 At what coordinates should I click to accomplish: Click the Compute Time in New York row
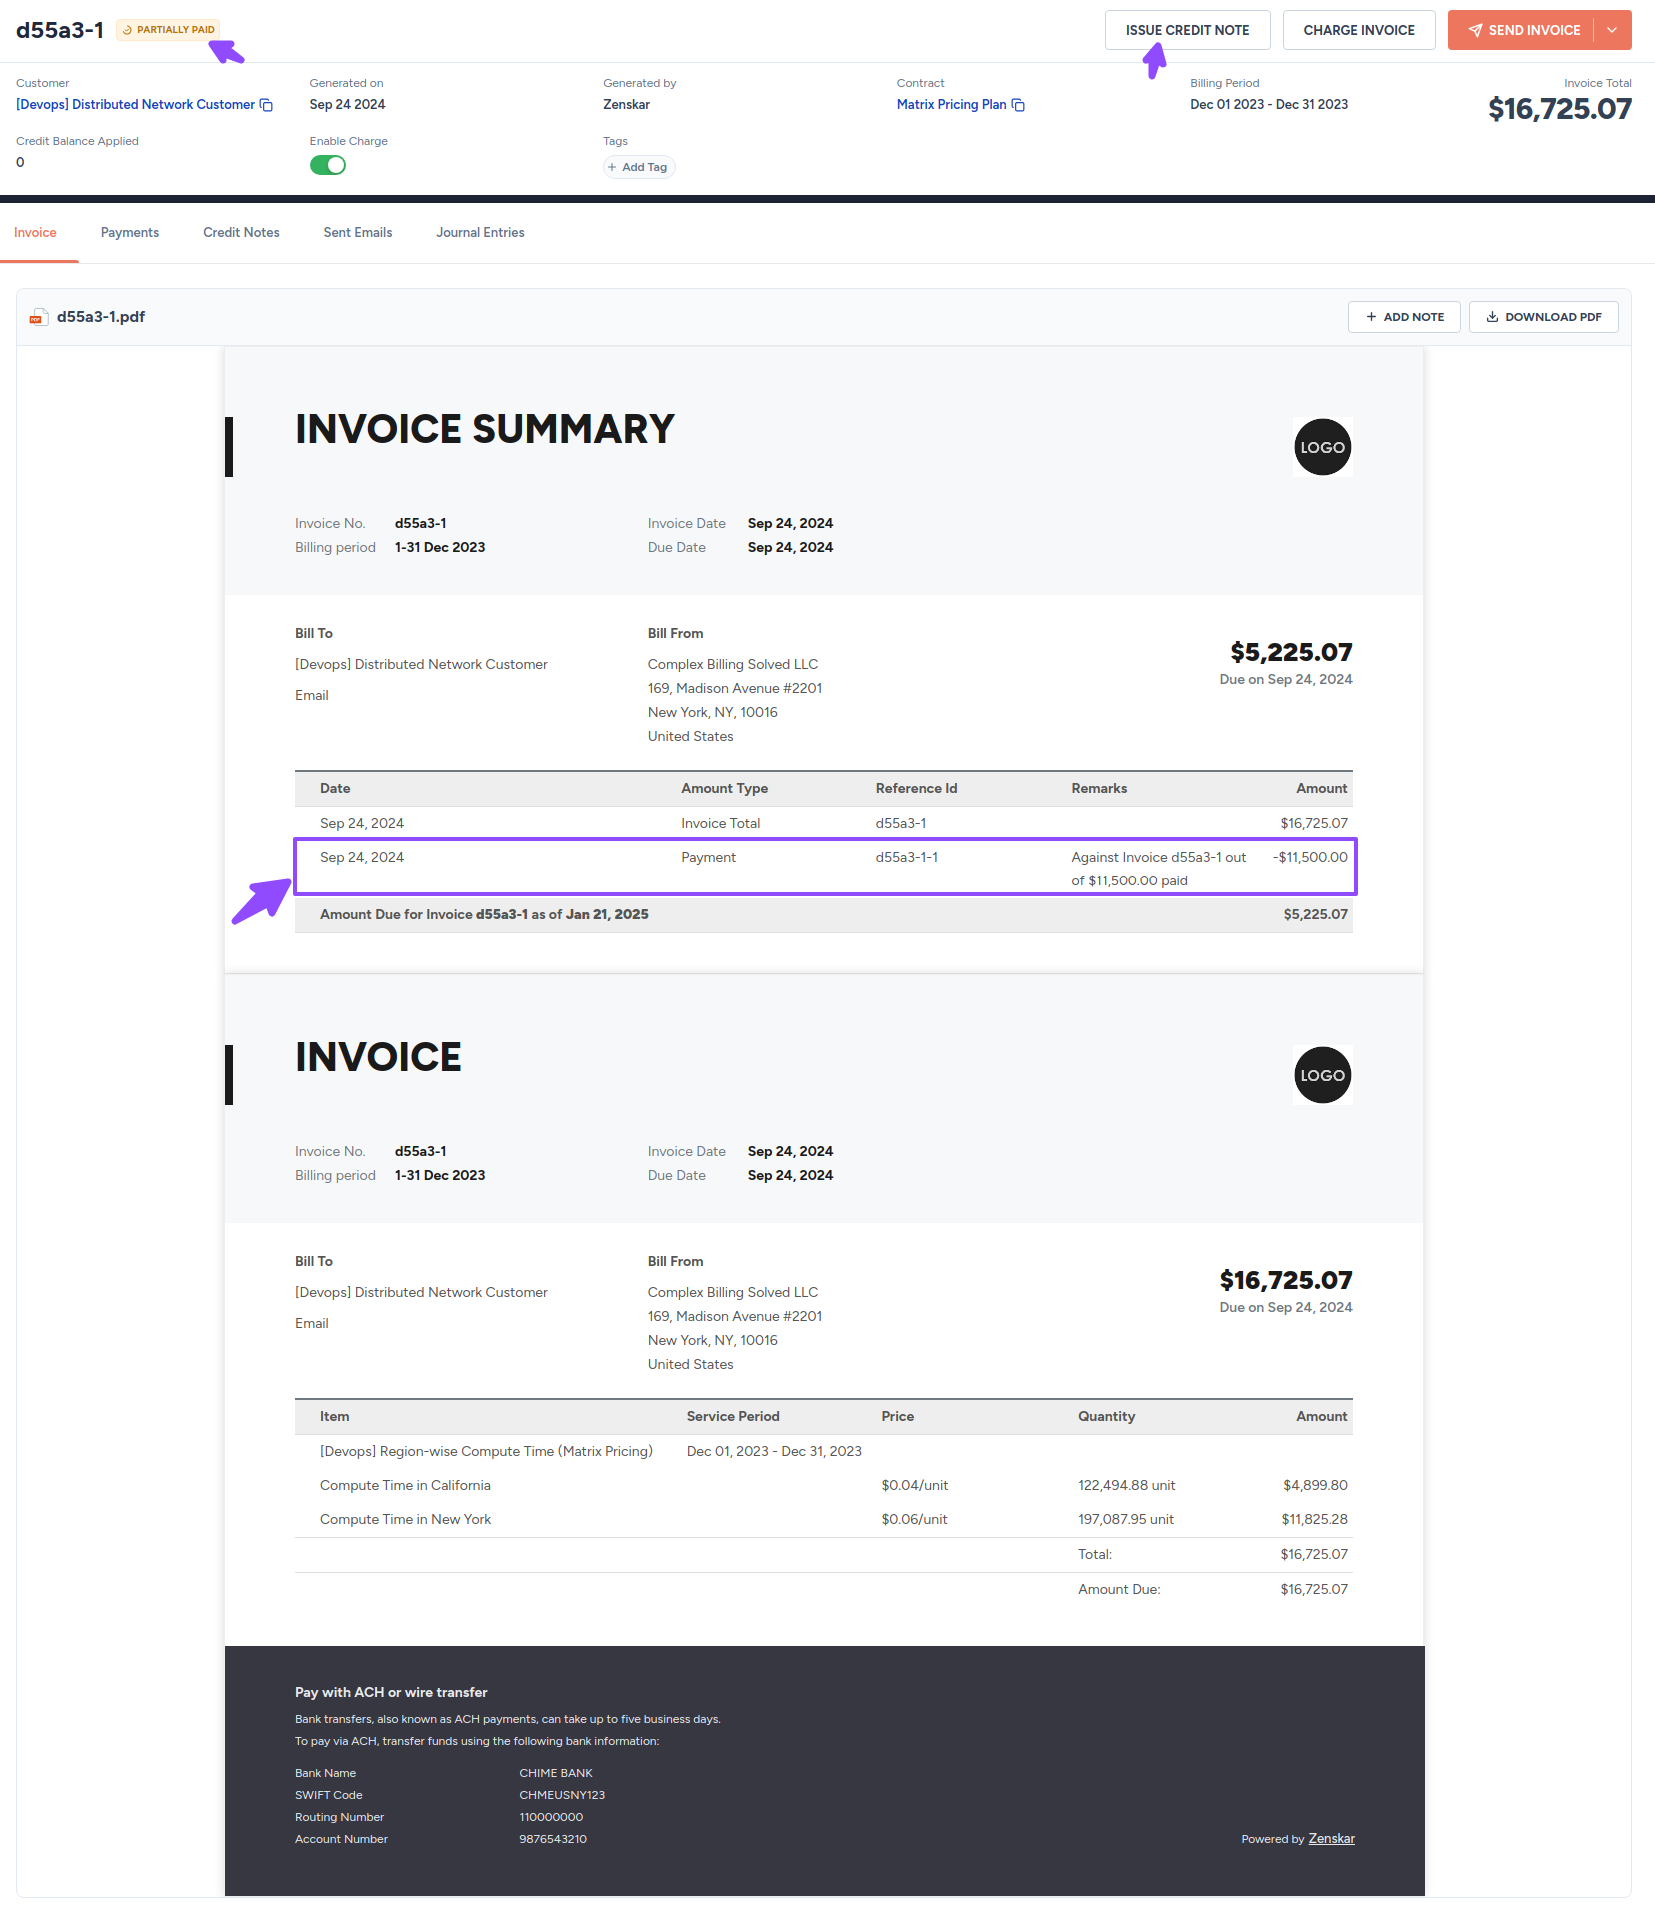click(x=824, y=1520)
